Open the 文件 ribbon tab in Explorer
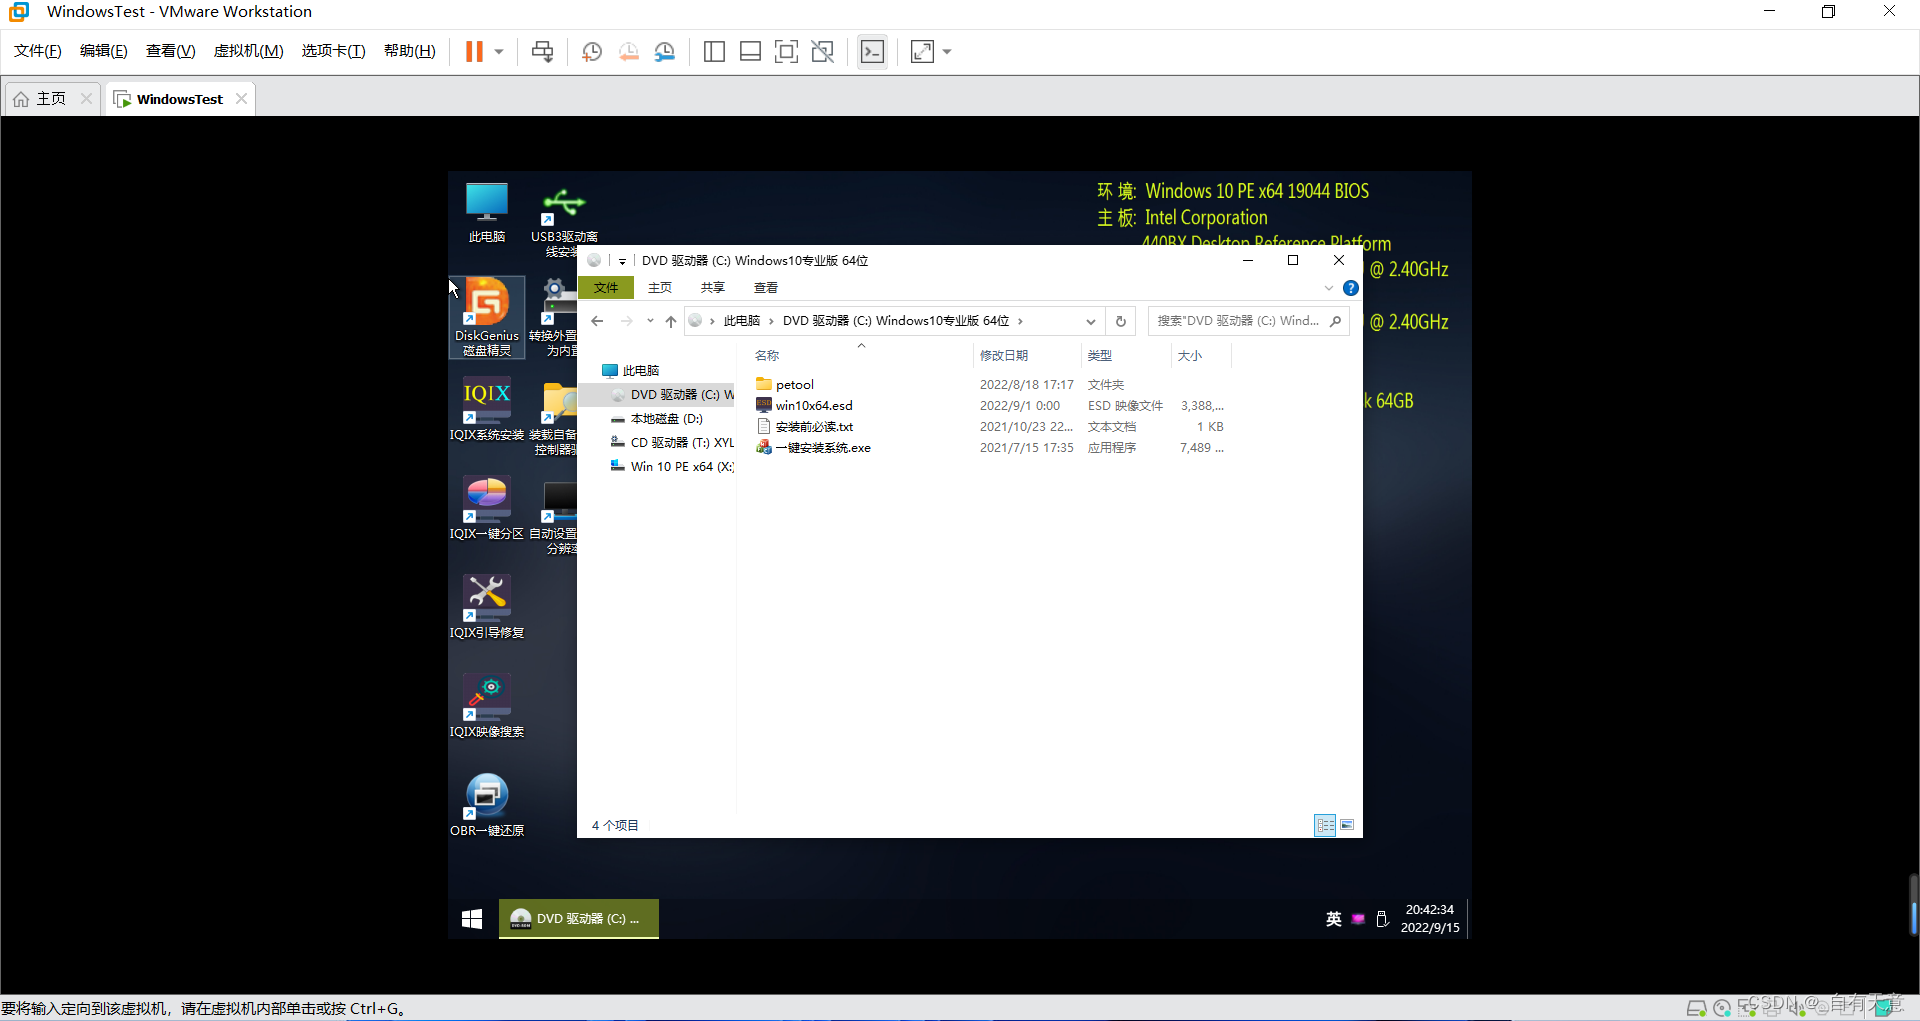This screenshot has width=1920, height=1021. 606,288
